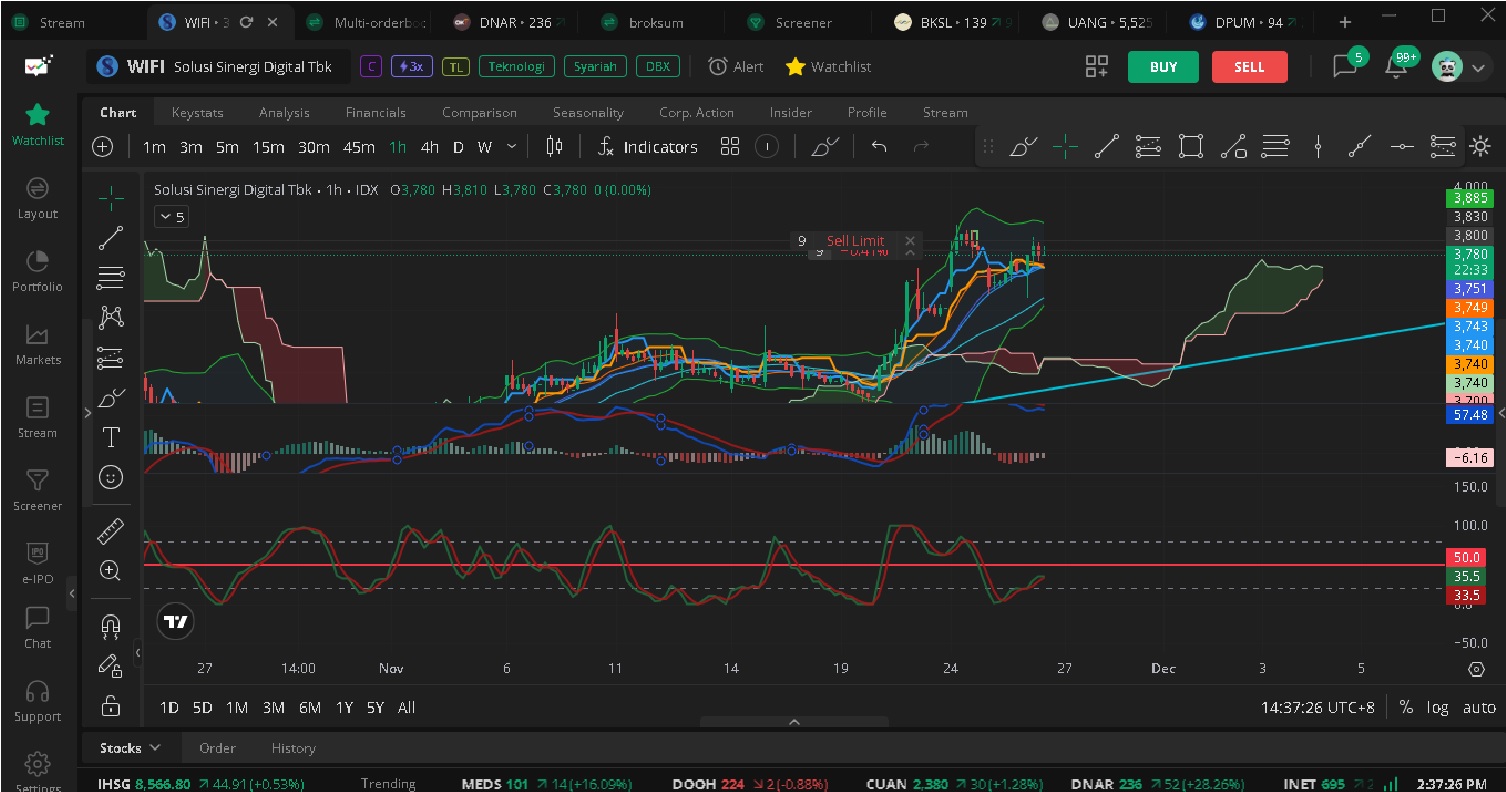
Task: Activate the magnet snap mode
Action: (x=111, y=626)
